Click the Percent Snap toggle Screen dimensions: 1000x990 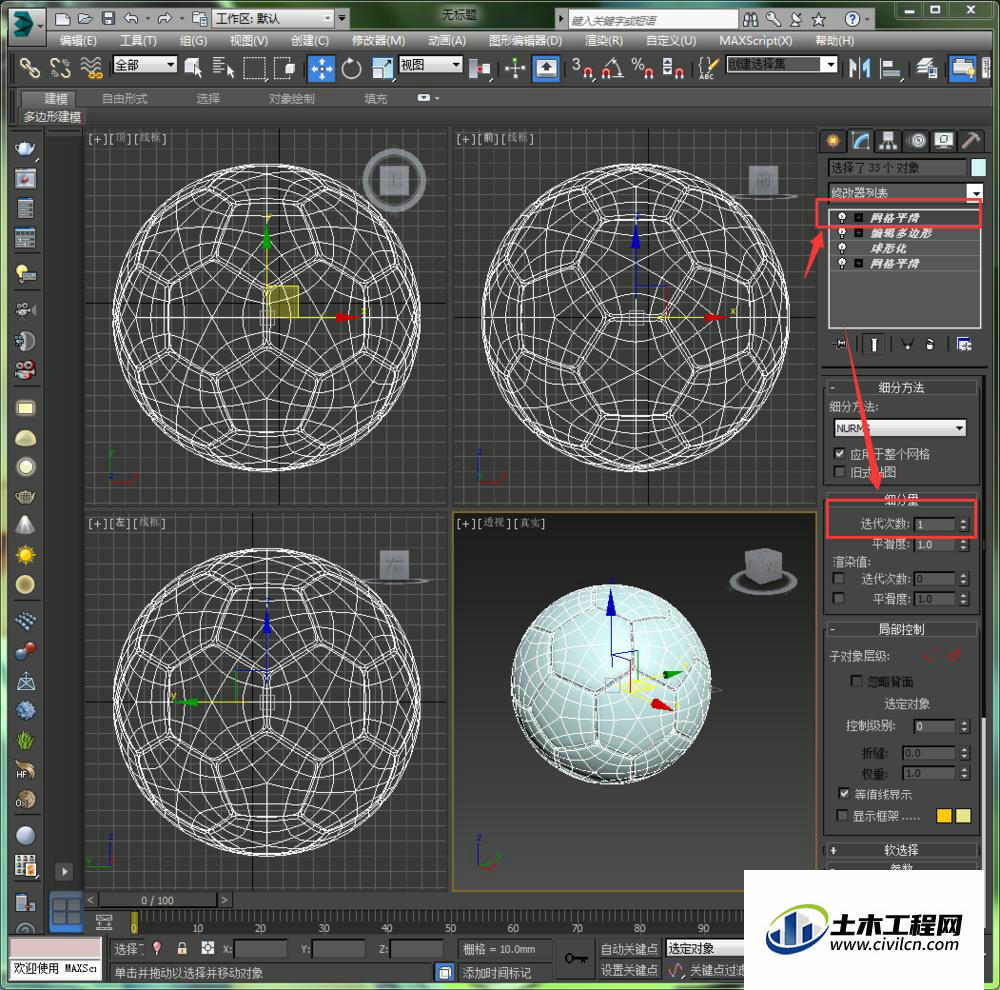click(x=642, y=68)
